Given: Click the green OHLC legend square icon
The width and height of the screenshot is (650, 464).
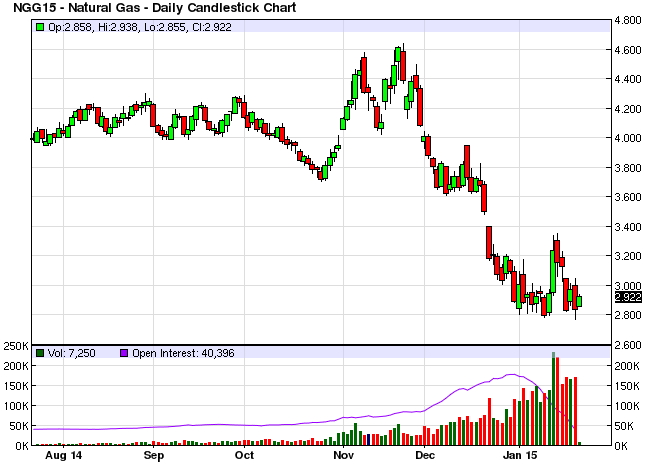Looking at the screenshot, I should coord(40,27).
